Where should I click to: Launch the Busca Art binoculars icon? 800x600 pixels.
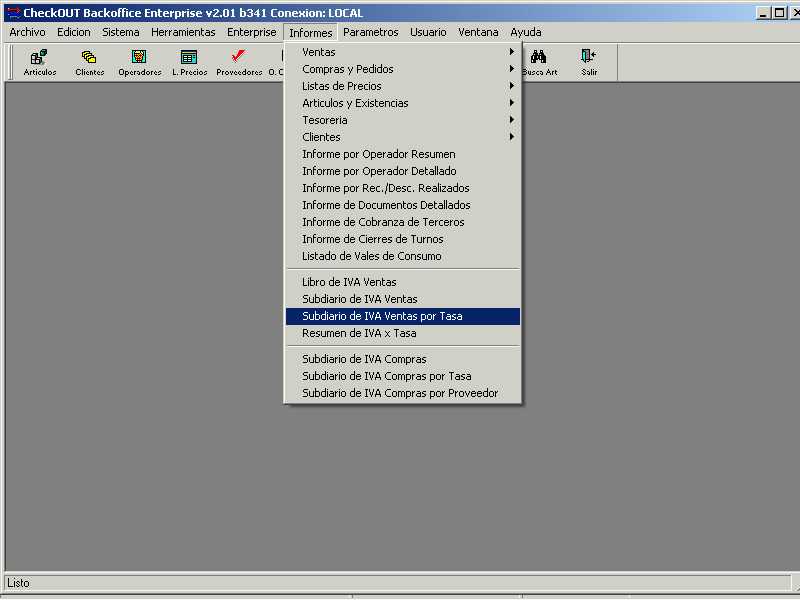point(539,62)
